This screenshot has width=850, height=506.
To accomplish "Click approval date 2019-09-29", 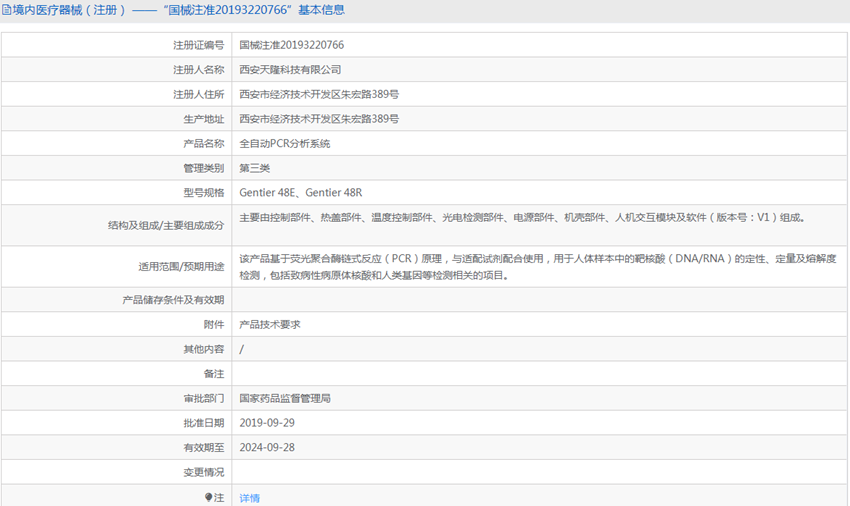I will 267,422.
